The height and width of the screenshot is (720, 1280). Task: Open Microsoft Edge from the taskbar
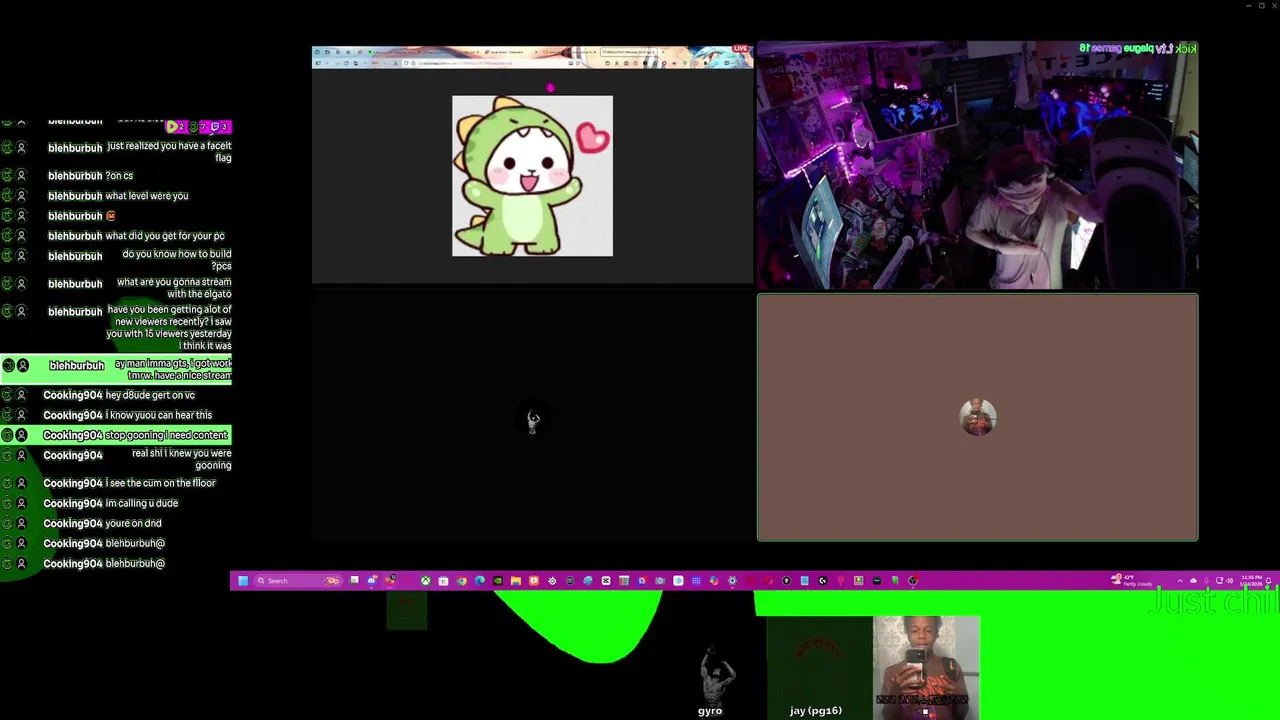(480, 580)
